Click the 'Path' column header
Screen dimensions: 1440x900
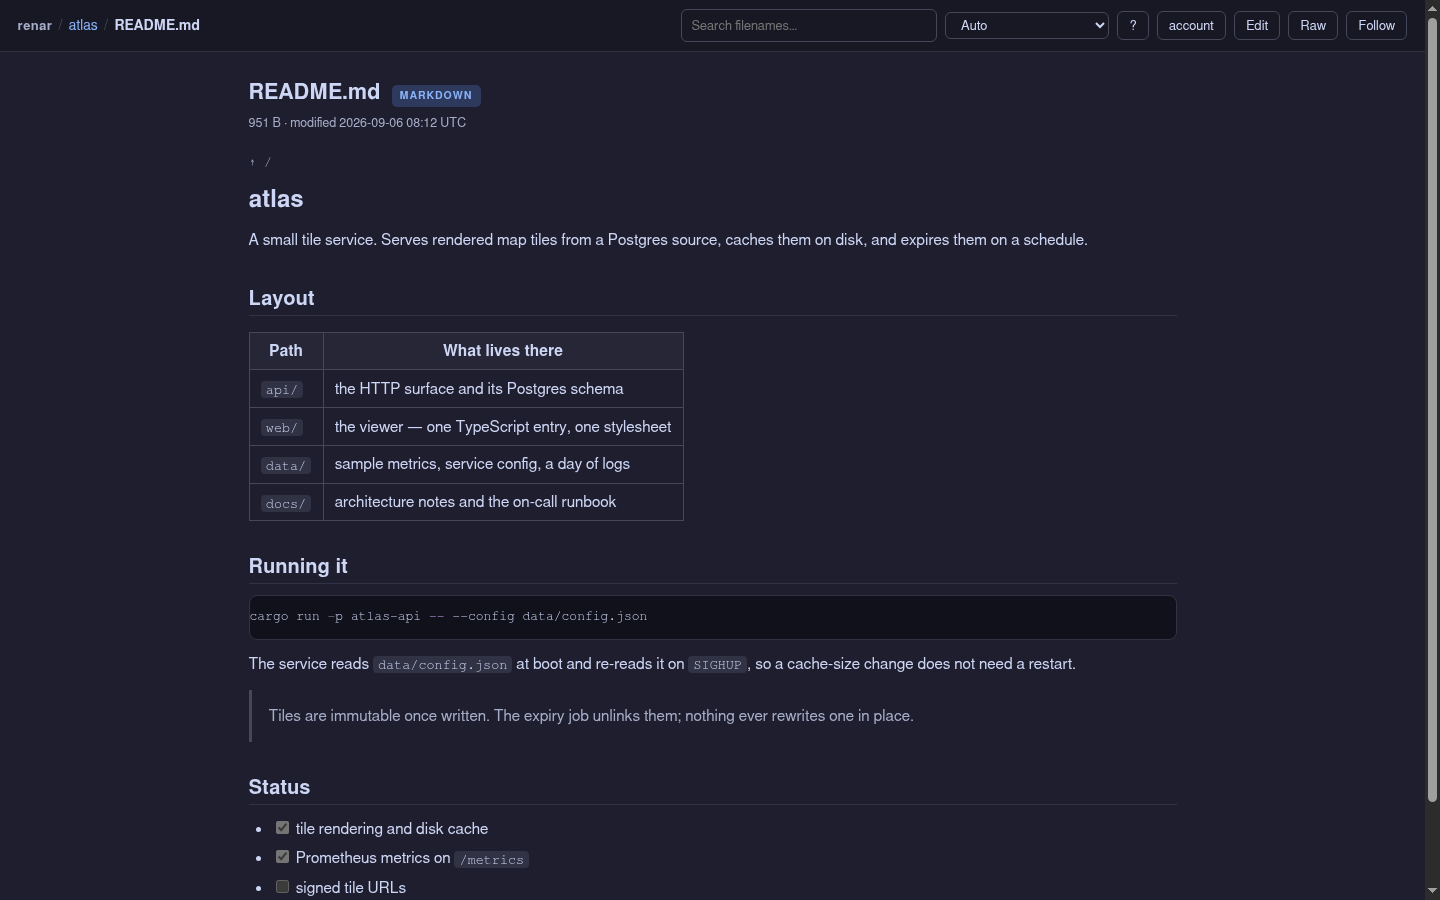(x=286, y=351)
